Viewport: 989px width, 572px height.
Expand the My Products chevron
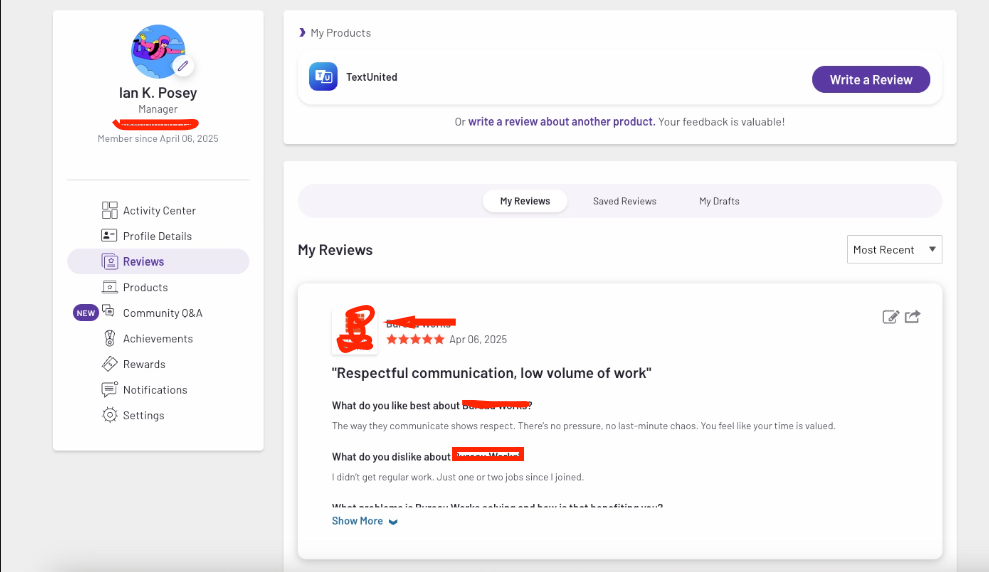coord(302,33)
